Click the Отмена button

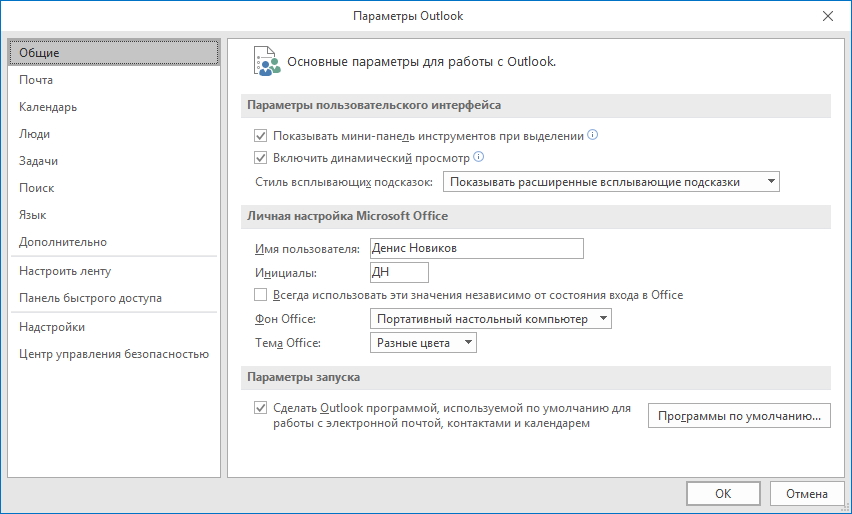[806, 493]
